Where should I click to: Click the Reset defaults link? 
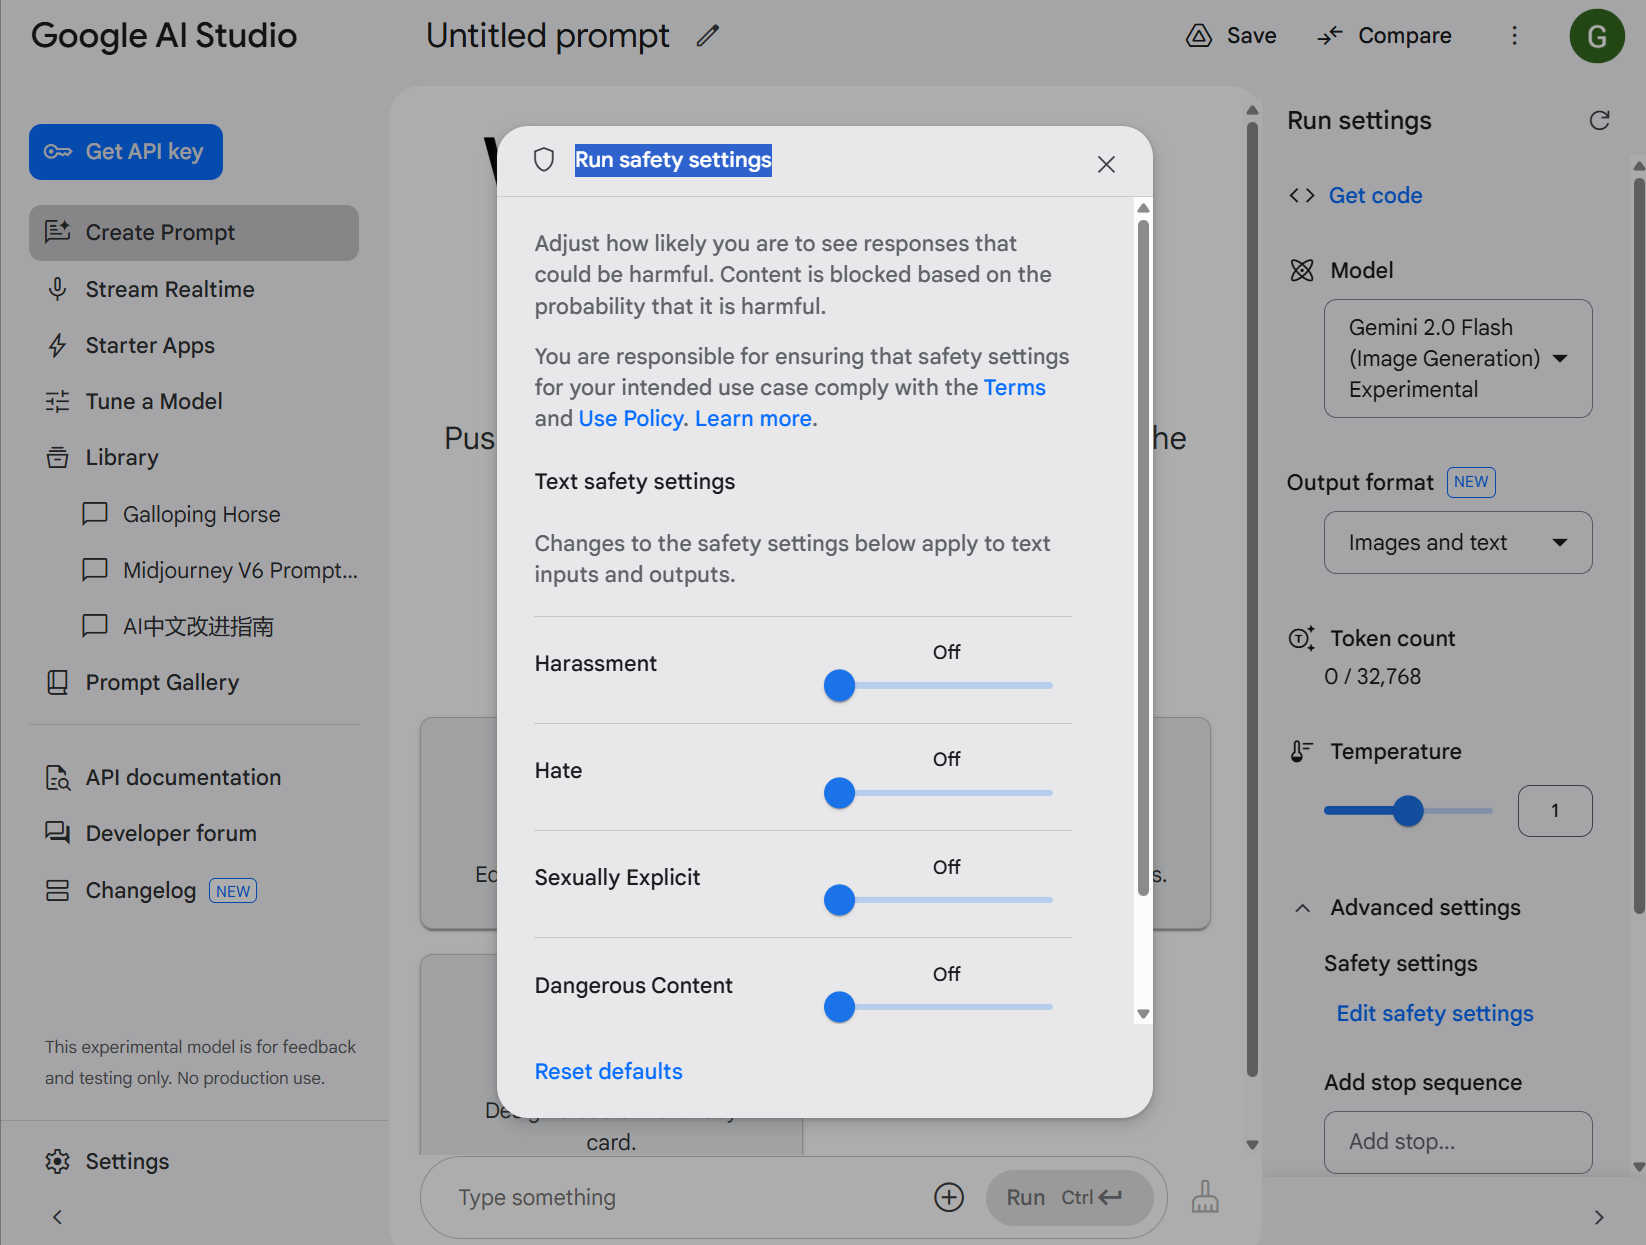pyautogui.click(x=608, y=1071)
